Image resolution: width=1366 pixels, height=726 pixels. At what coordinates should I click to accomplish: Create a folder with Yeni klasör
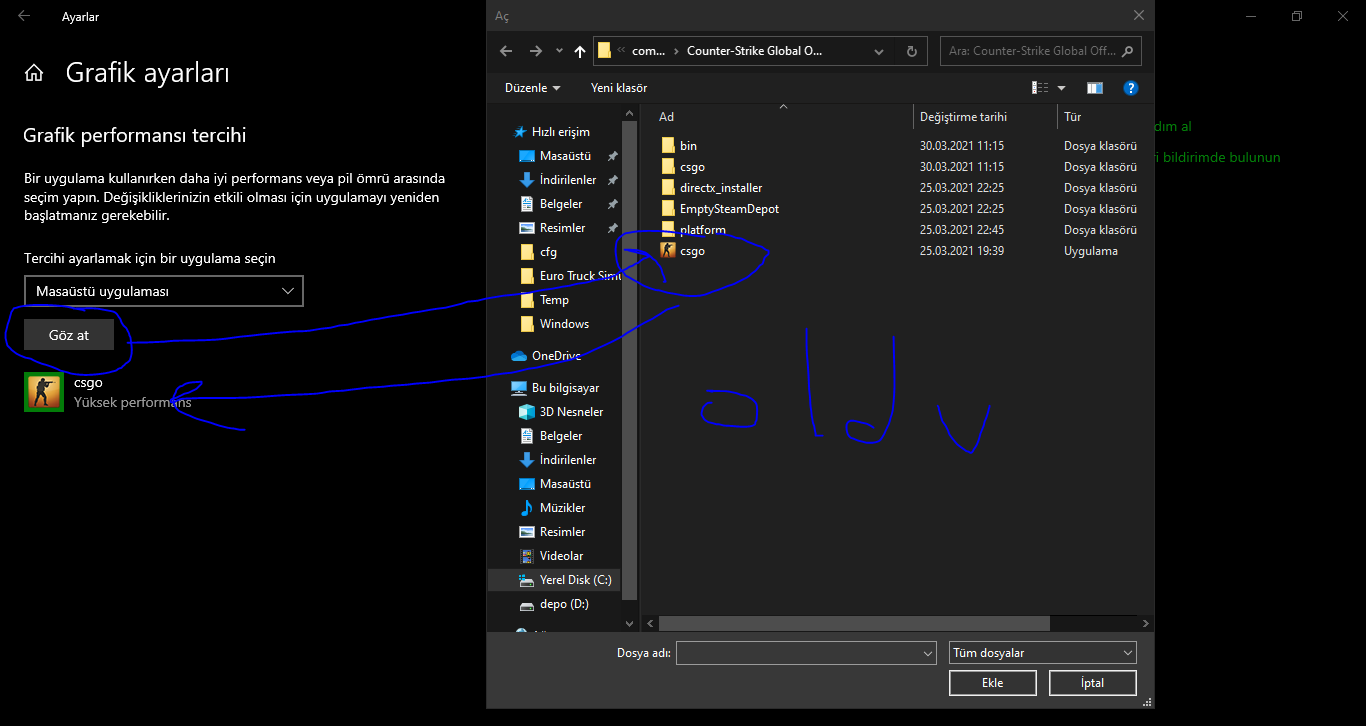(x=619, y=88)
